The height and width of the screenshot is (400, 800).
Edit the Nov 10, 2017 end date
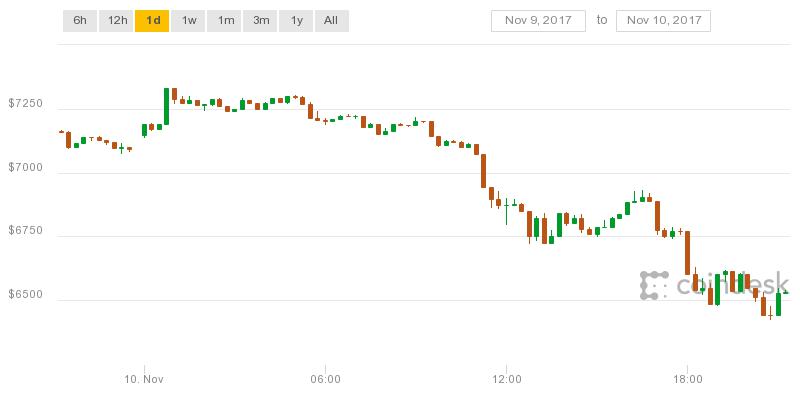pos(663,20)
